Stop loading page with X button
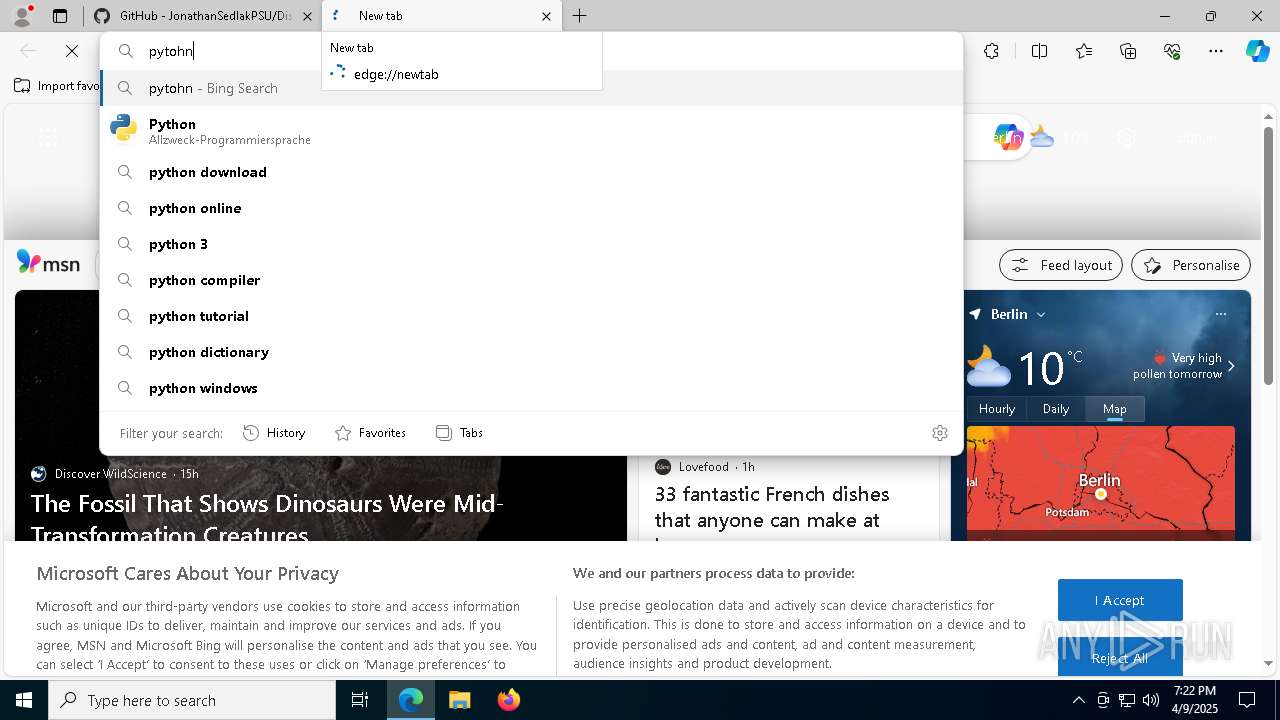 [72, 51]
